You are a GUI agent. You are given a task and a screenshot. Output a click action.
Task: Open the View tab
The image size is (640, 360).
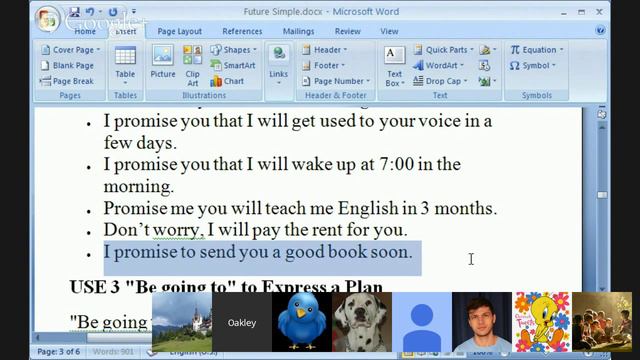point(389,31)
